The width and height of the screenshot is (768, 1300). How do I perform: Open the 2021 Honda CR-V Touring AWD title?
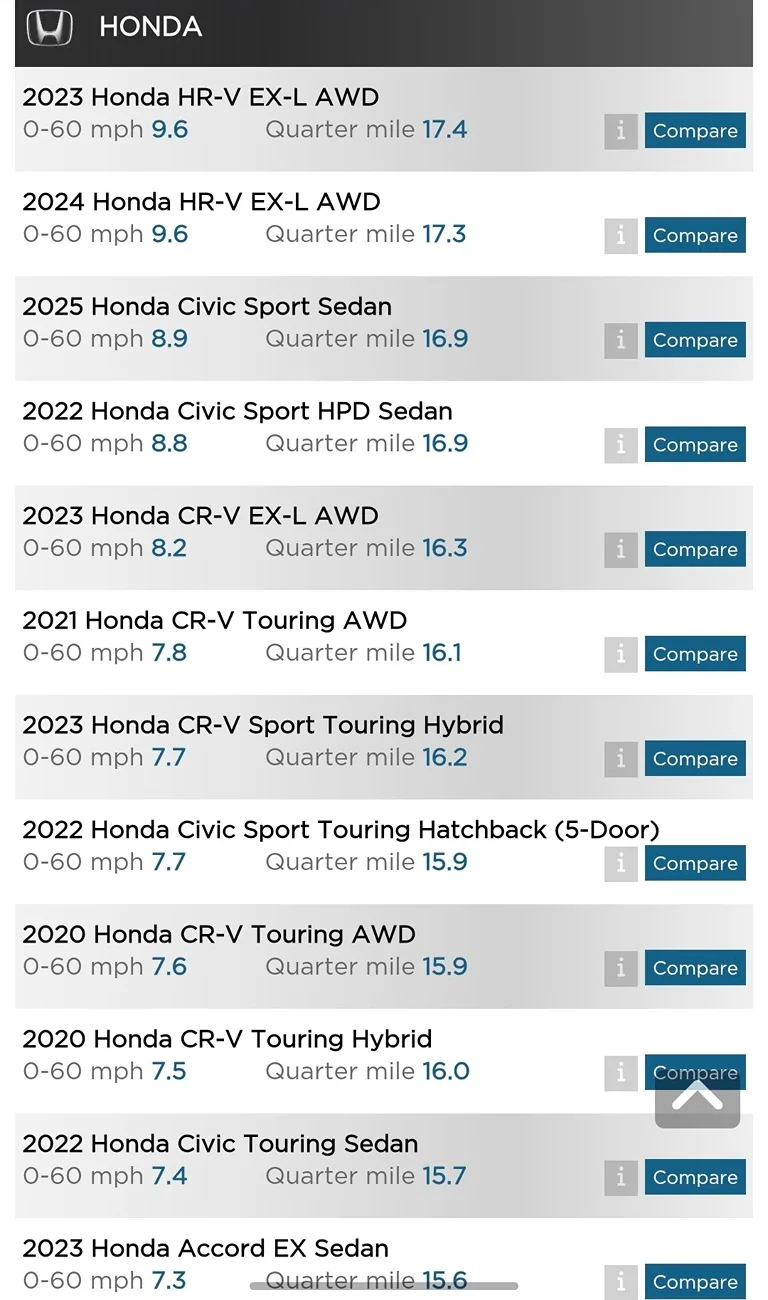click(x=214, y=620)
